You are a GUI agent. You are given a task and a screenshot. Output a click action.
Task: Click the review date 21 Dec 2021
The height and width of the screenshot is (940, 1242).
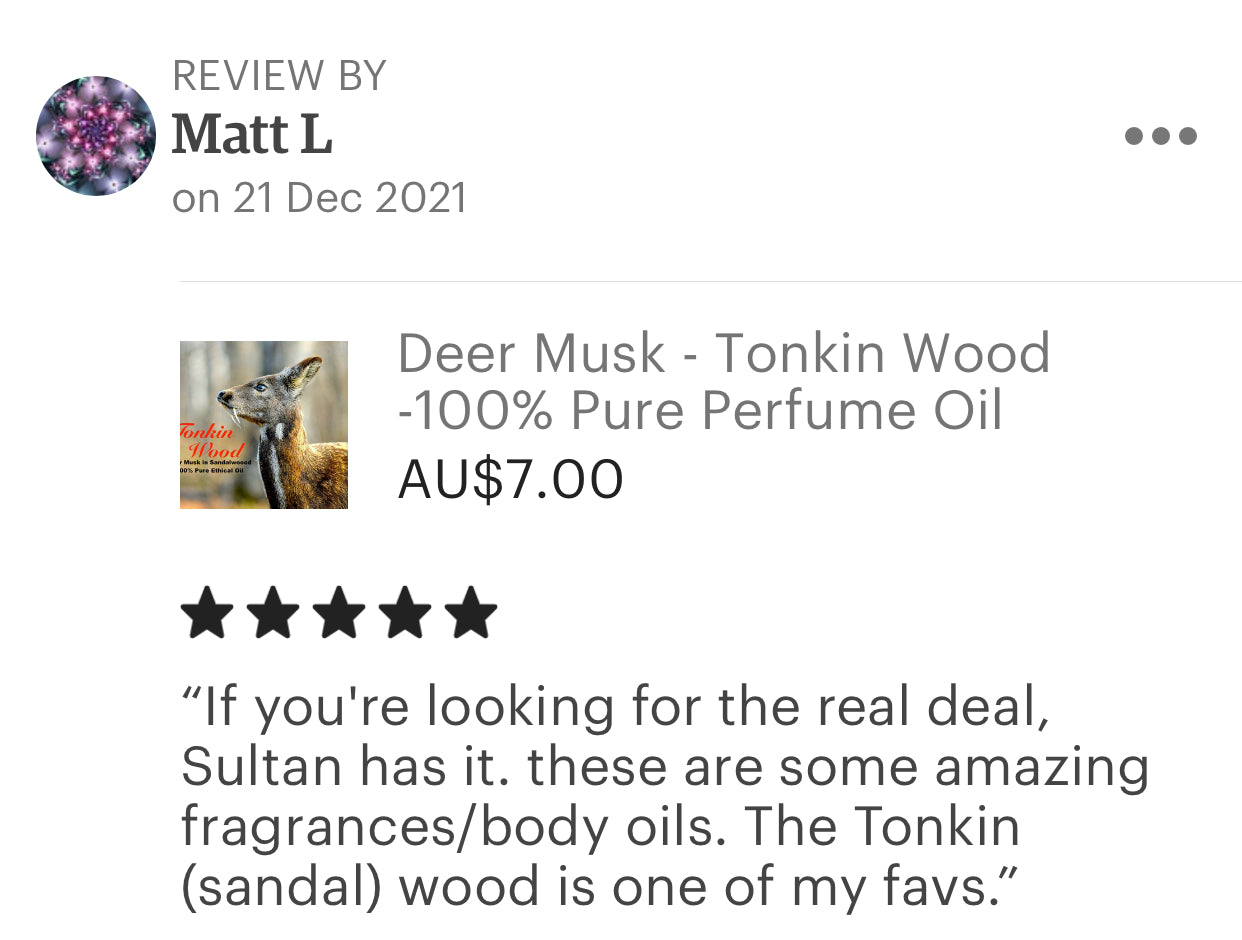(349, 197)
